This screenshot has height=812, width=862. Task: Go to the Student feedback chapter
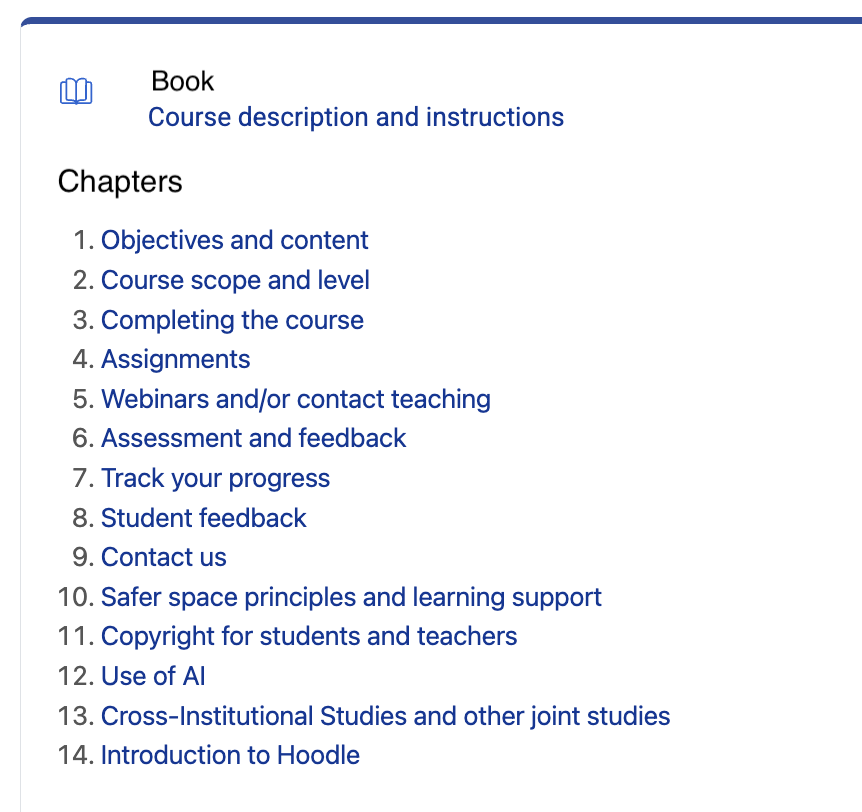tap(203, 518)
